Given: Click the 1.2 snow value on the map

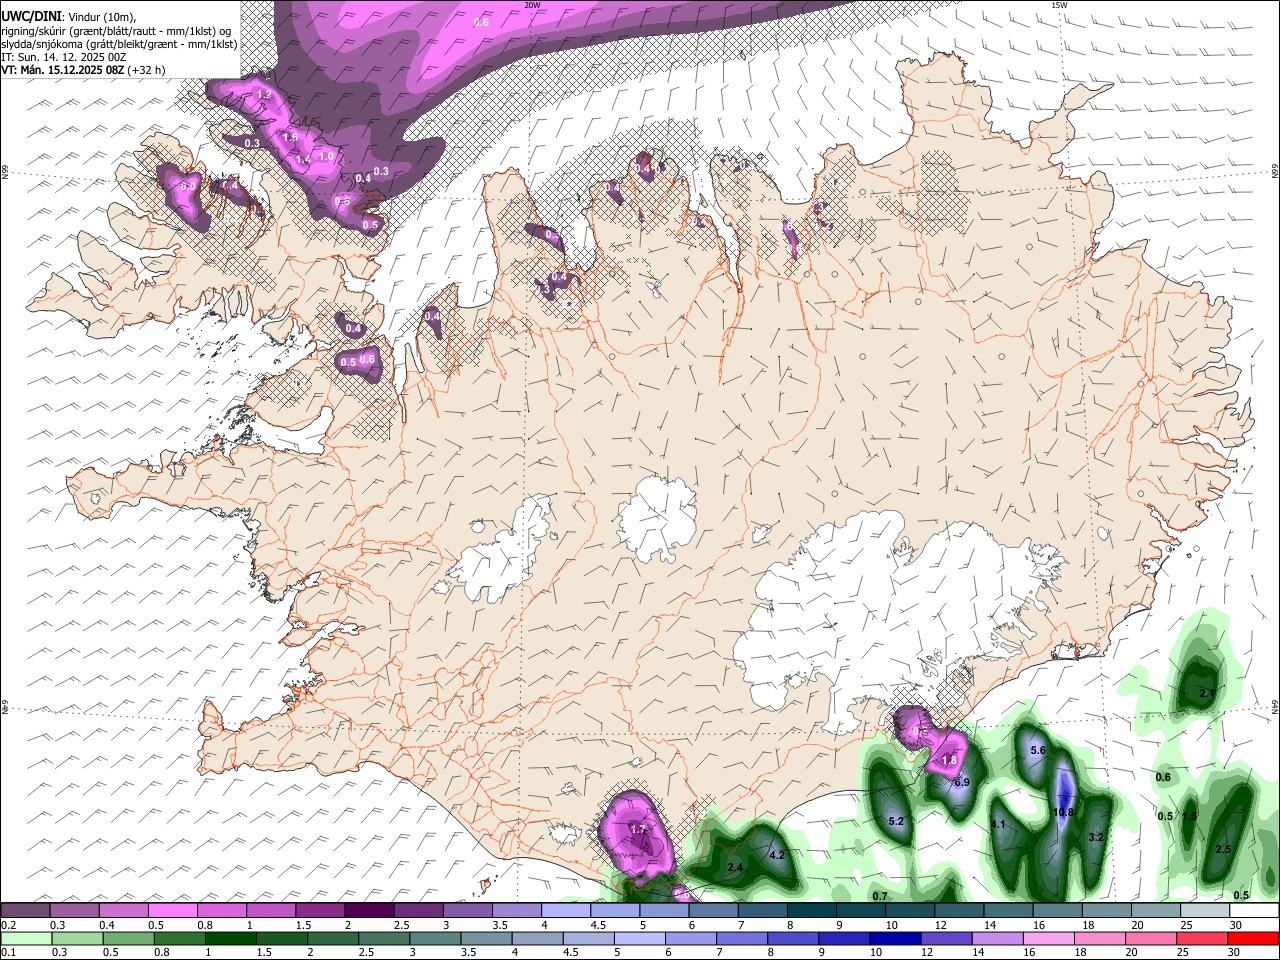Looking at the screenshot, I should coord(265,94).
